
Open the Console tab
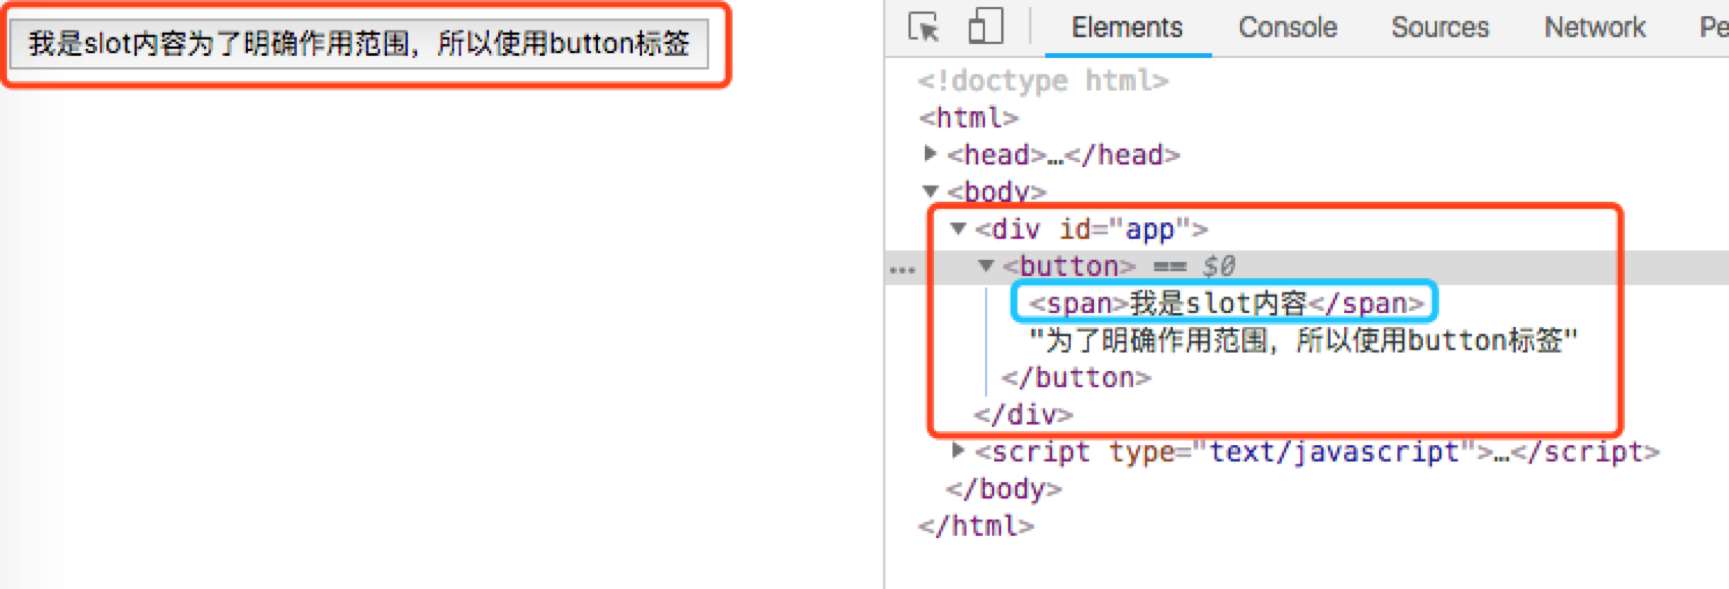pos(1287,27)
